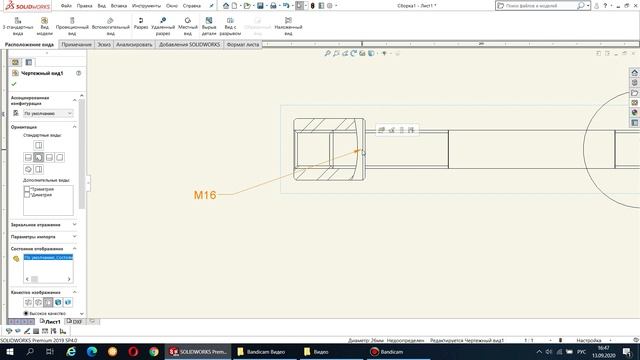This screenshot has height=360, width=640.
Task: Open the Правка menu
Action: [84, 6]
